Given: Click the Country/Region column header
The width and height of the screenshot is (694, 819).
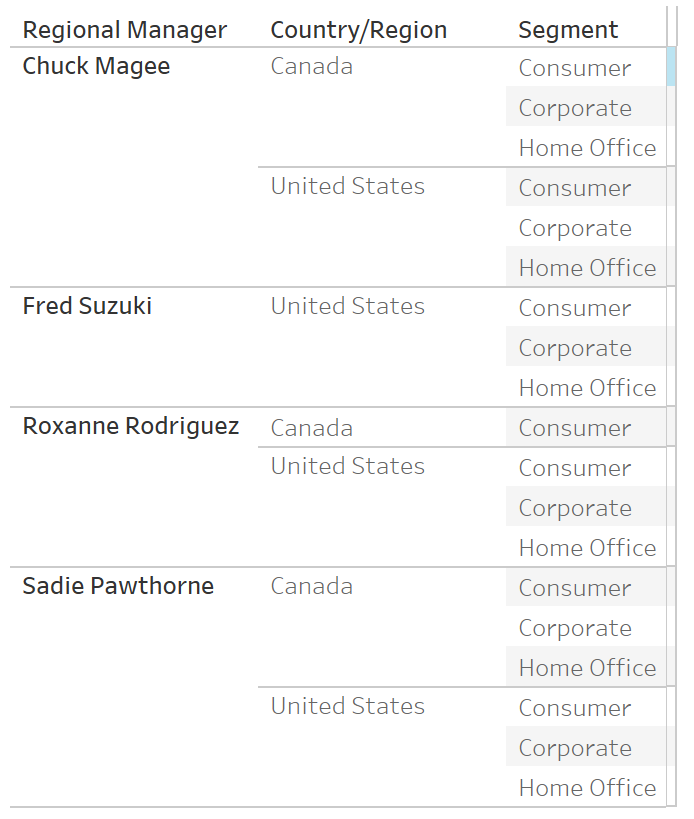Looking at the screenshot, I should pyautogui.click(x=359, y=30).
